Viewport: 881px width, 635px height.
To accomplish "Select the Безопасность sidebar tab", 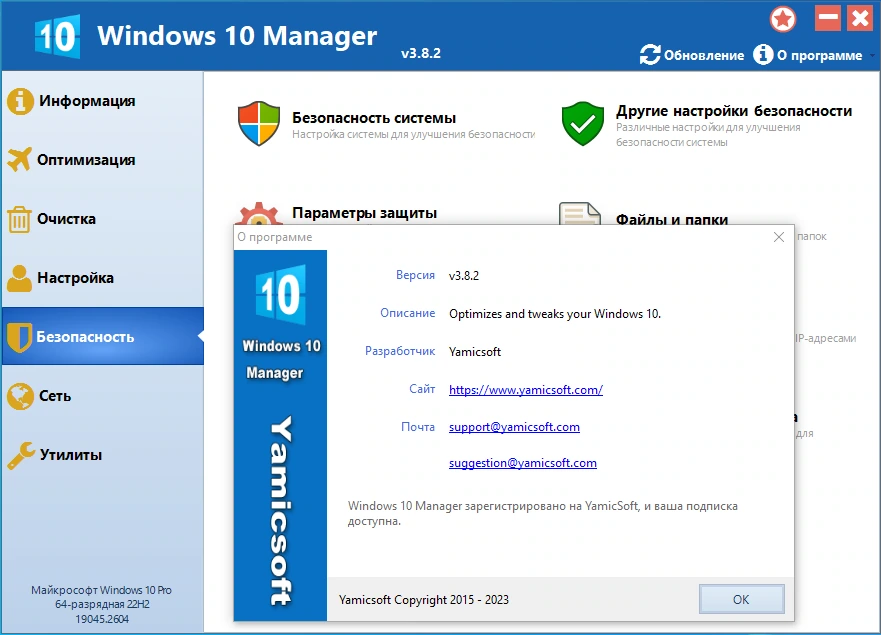I will 102,336.
